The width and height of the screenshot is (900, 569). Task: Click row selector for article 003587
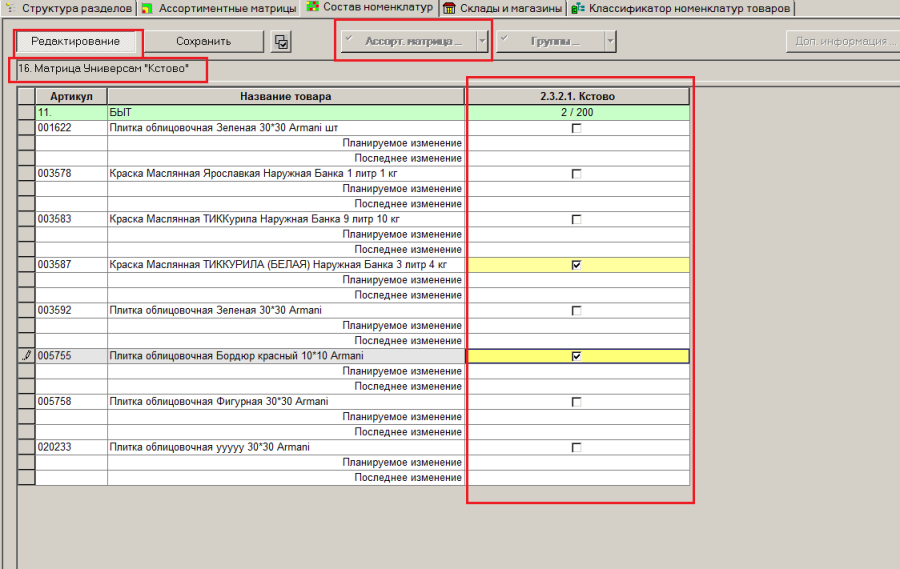click(x=26, y=265)
